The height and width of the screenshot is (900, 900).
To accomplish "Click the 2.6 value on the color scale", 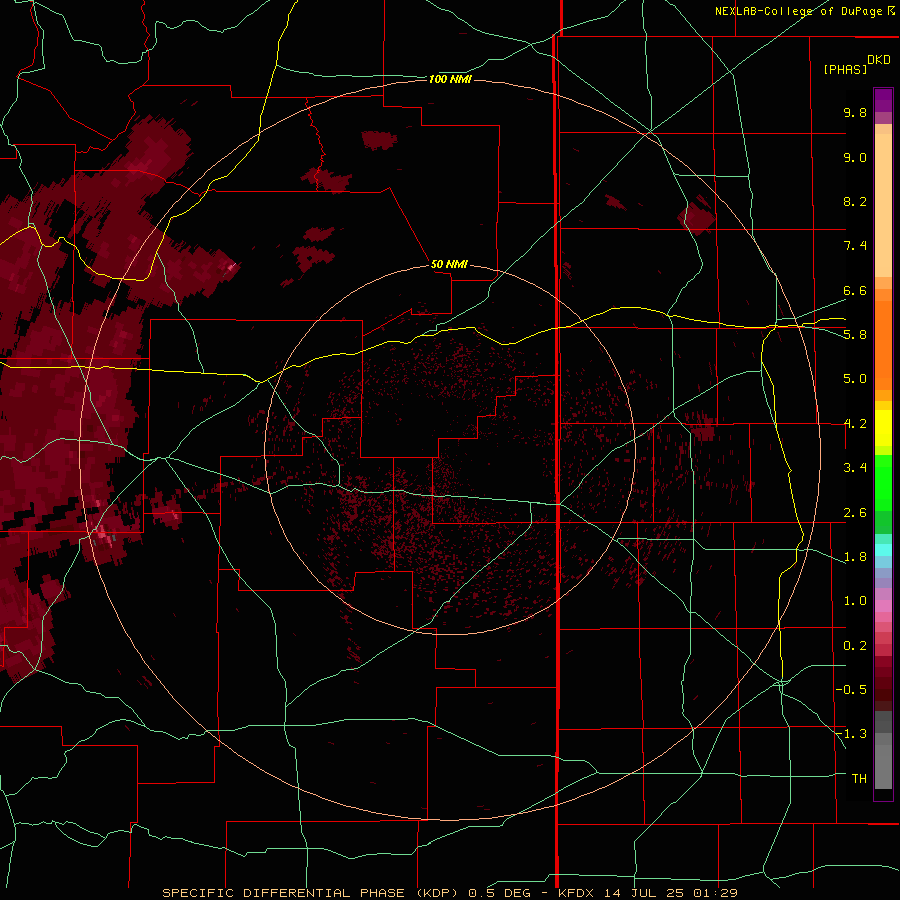I will tap(855, 513).
